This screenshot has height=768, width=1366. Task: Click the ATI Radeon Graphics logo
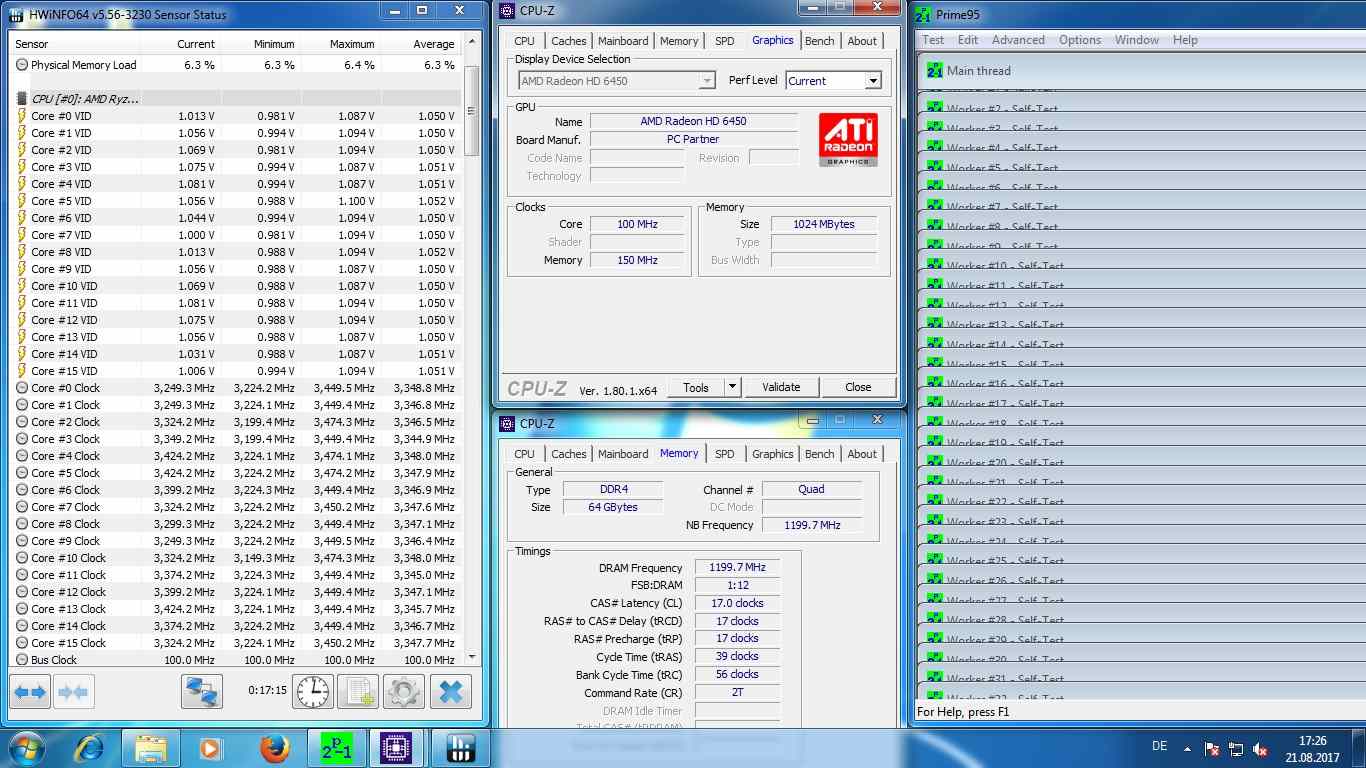click(848, 139)
